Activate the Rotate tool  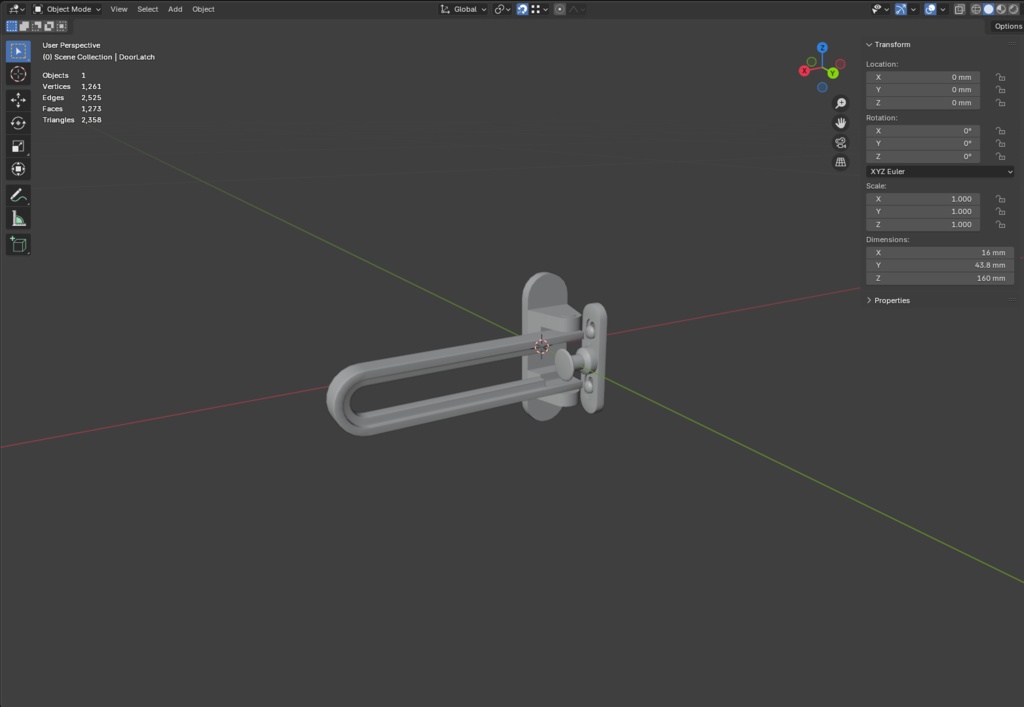[x=18, y=123]
